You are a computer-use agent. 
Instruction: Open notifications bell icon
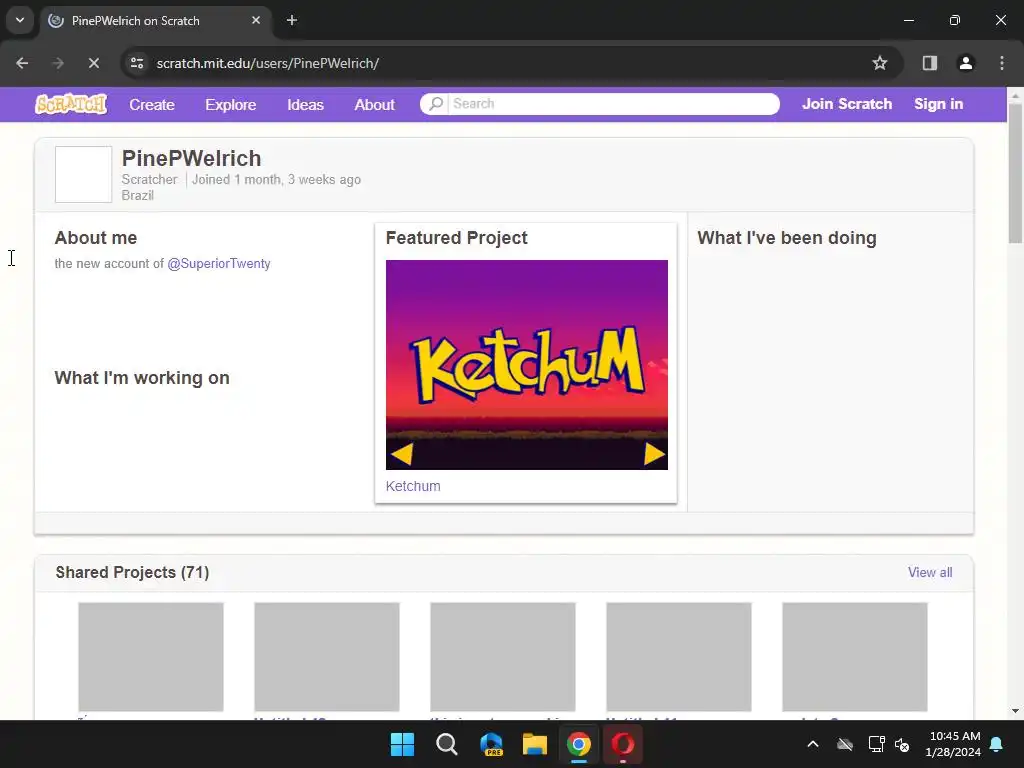997,744
